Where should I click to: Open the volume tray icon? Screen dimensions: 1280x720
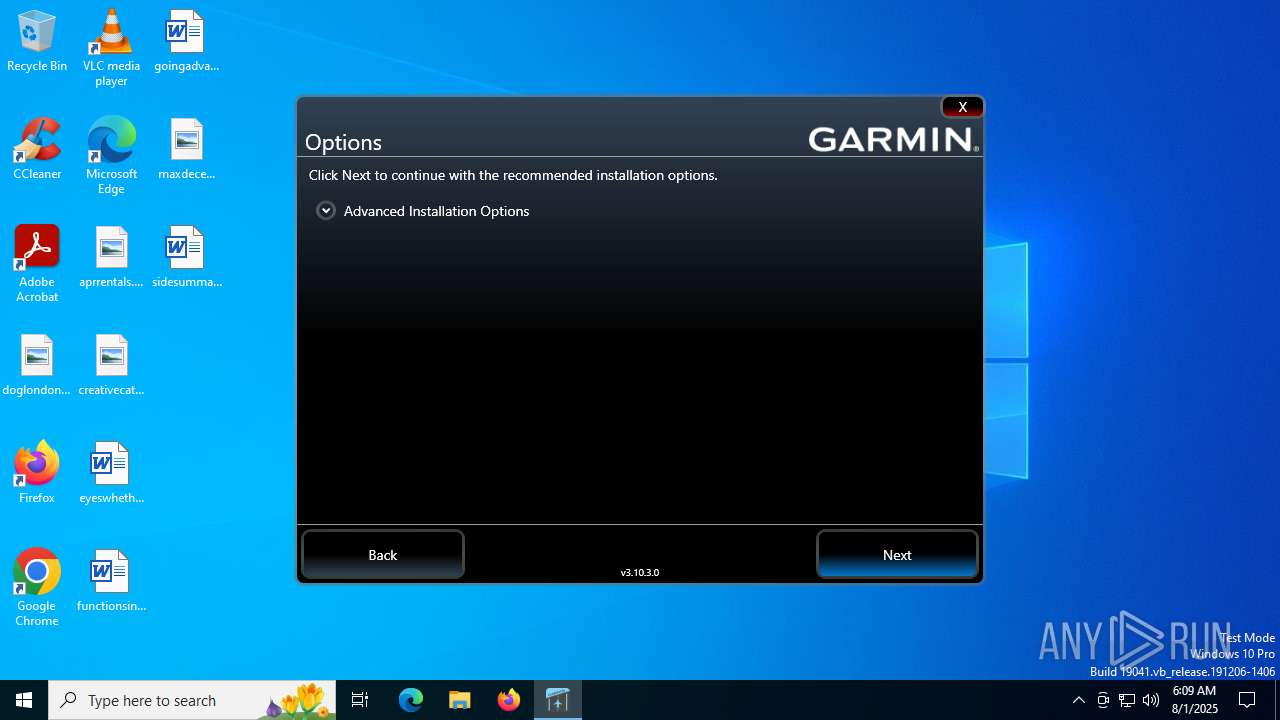tap(1151, 700)
